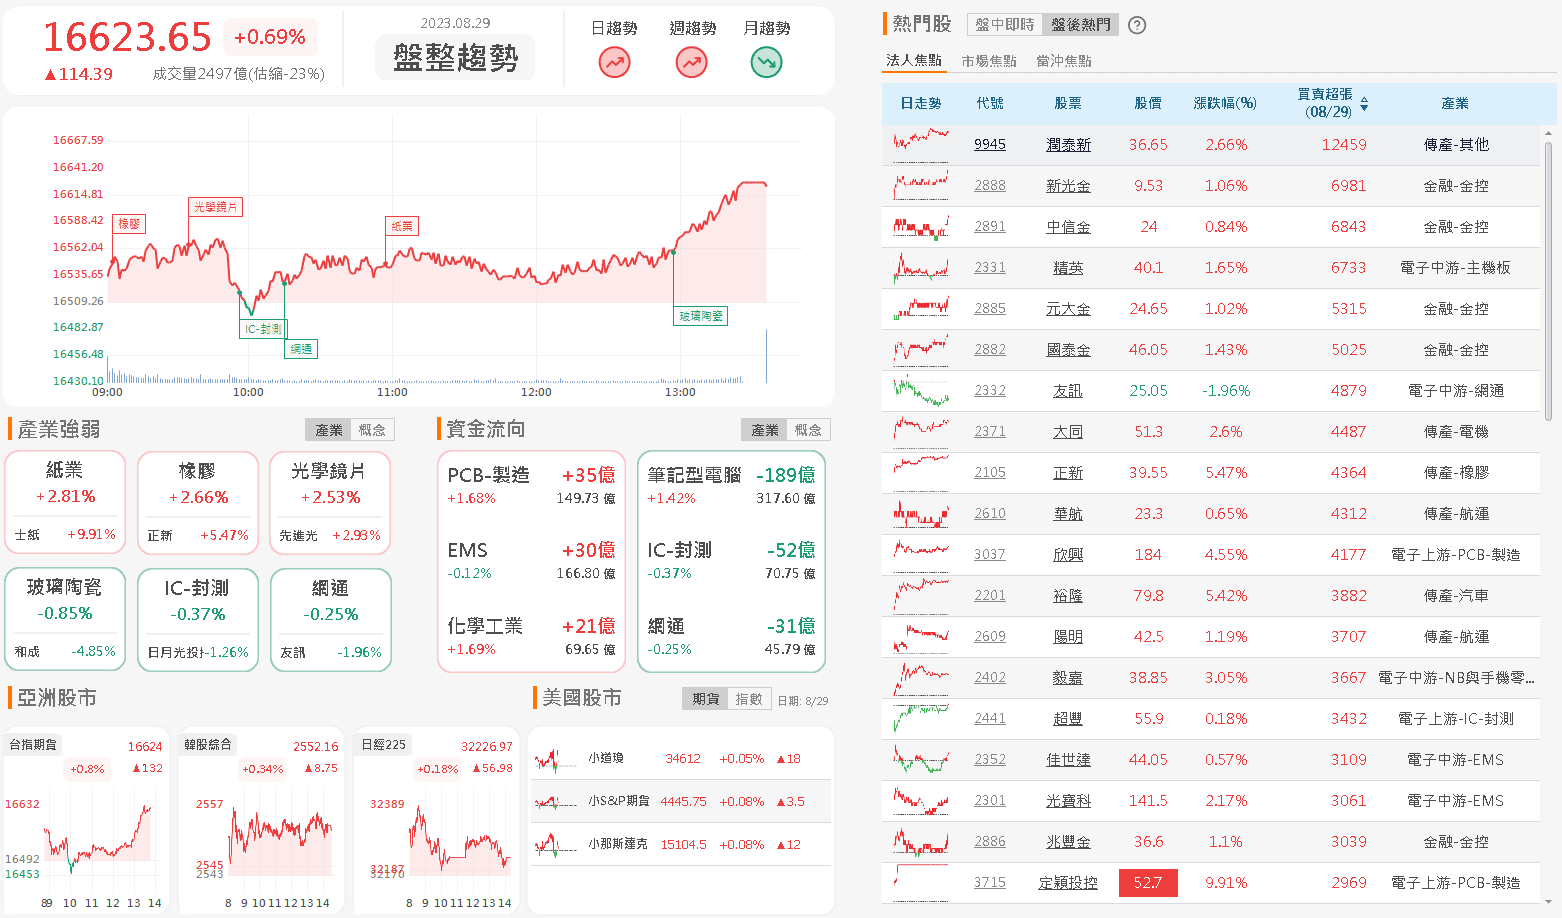The image size is (1562, 918).
Task: Click the 橡膠 marker on the intraday chart
Action: tap(129, 224)
